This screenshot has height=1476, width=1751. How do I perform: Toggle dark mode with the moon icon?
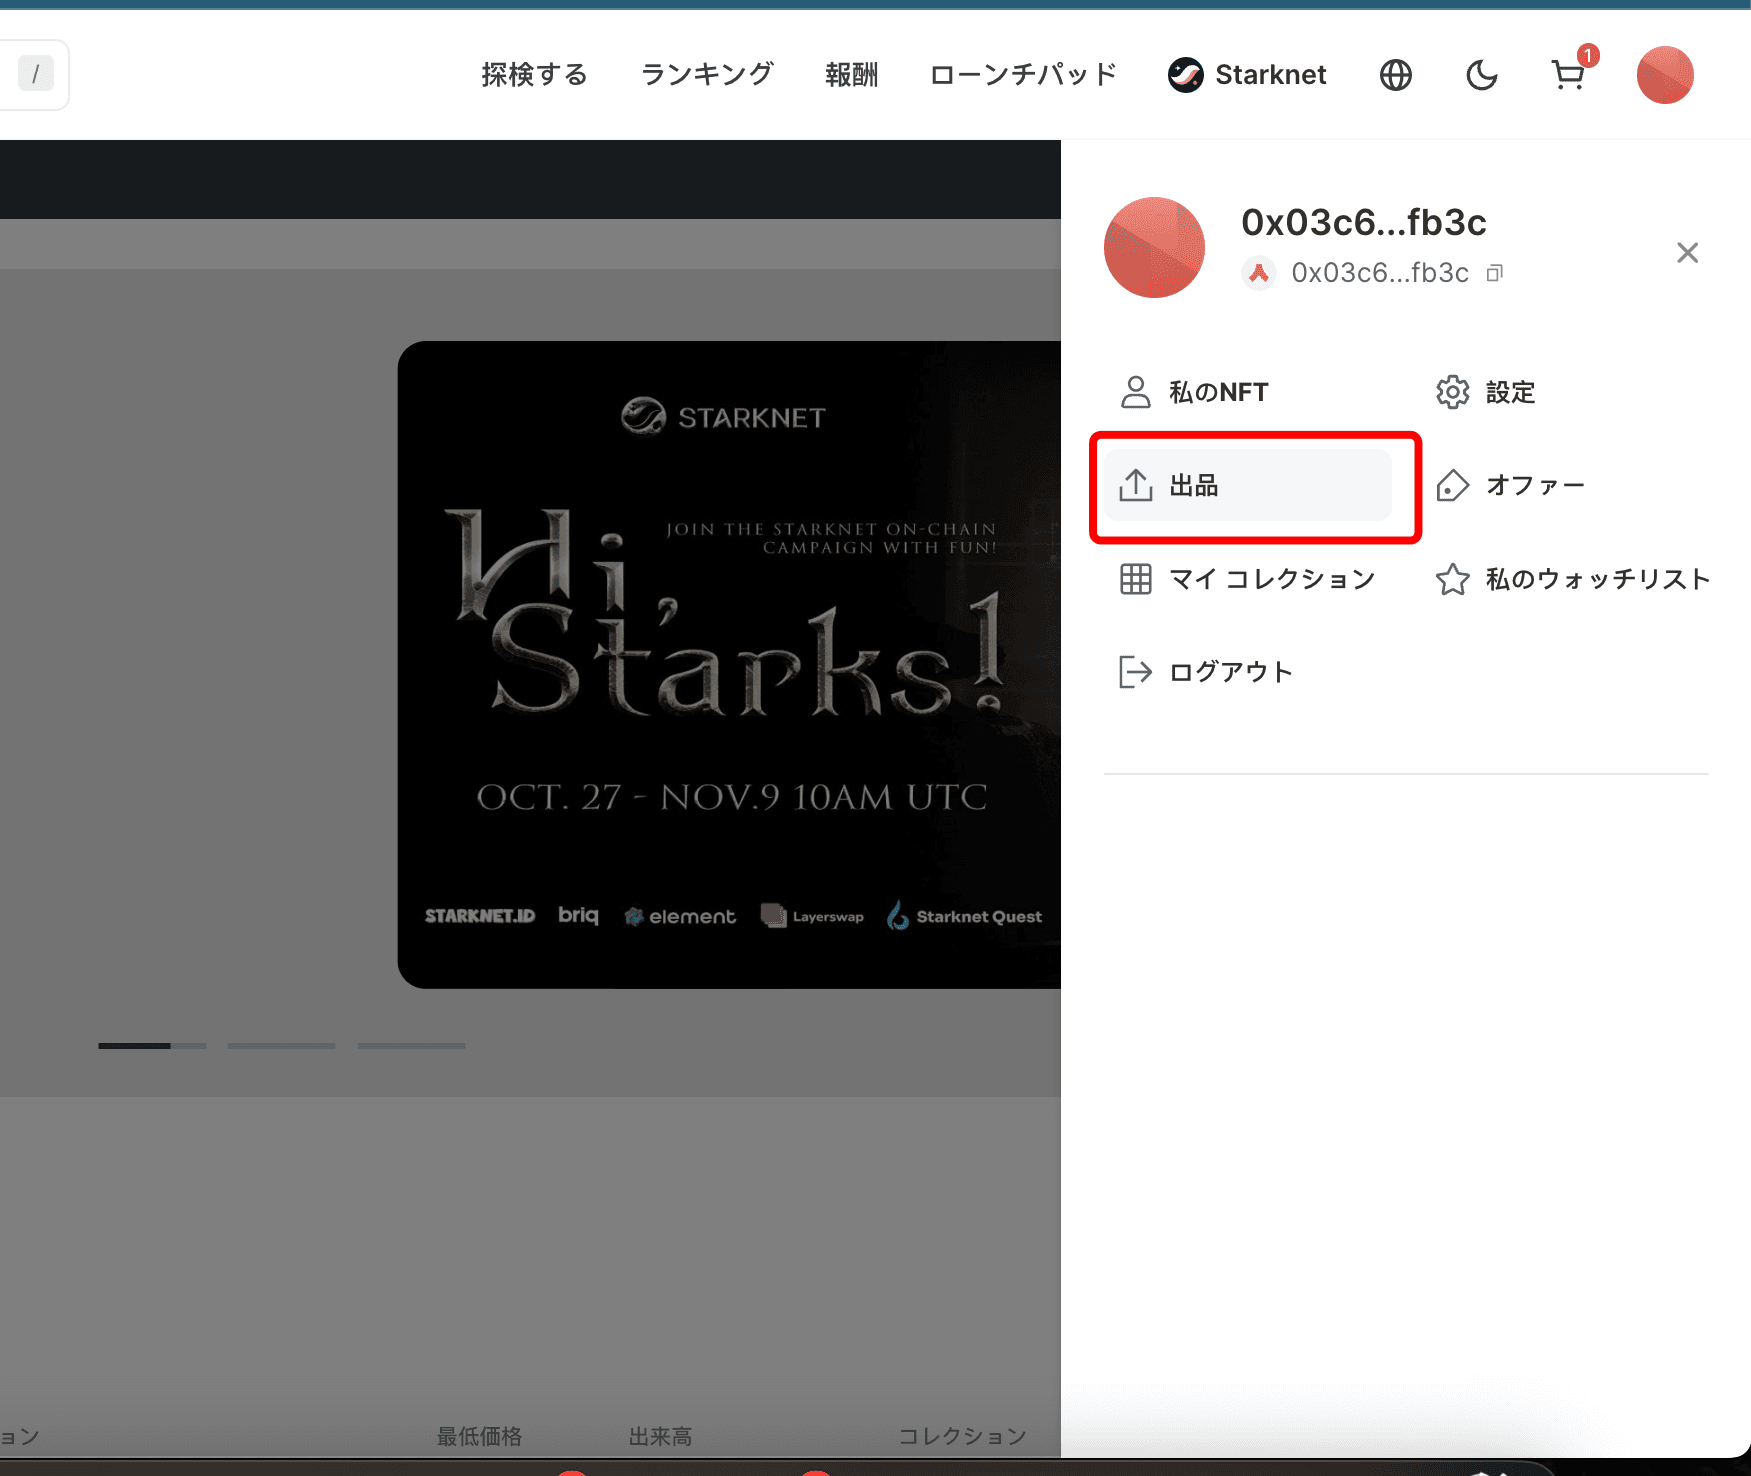point(1482,75)
